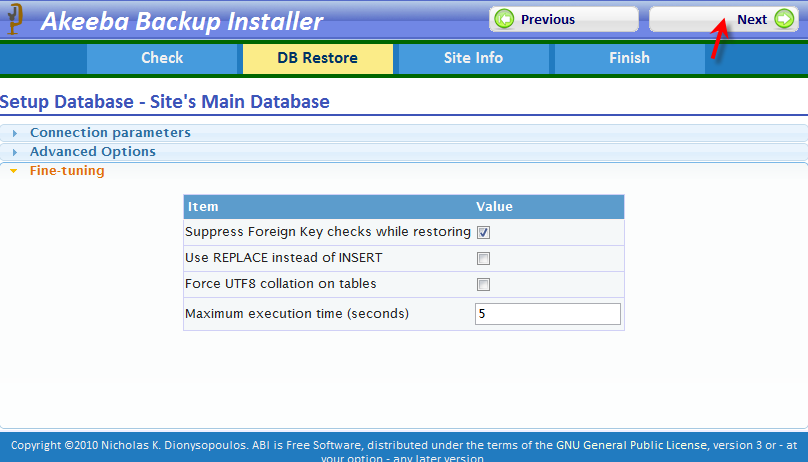The height and width of the screenshot is (462, 808).
Task: Click the green right-arrow icon on the Next button
Action: (784, 20)
